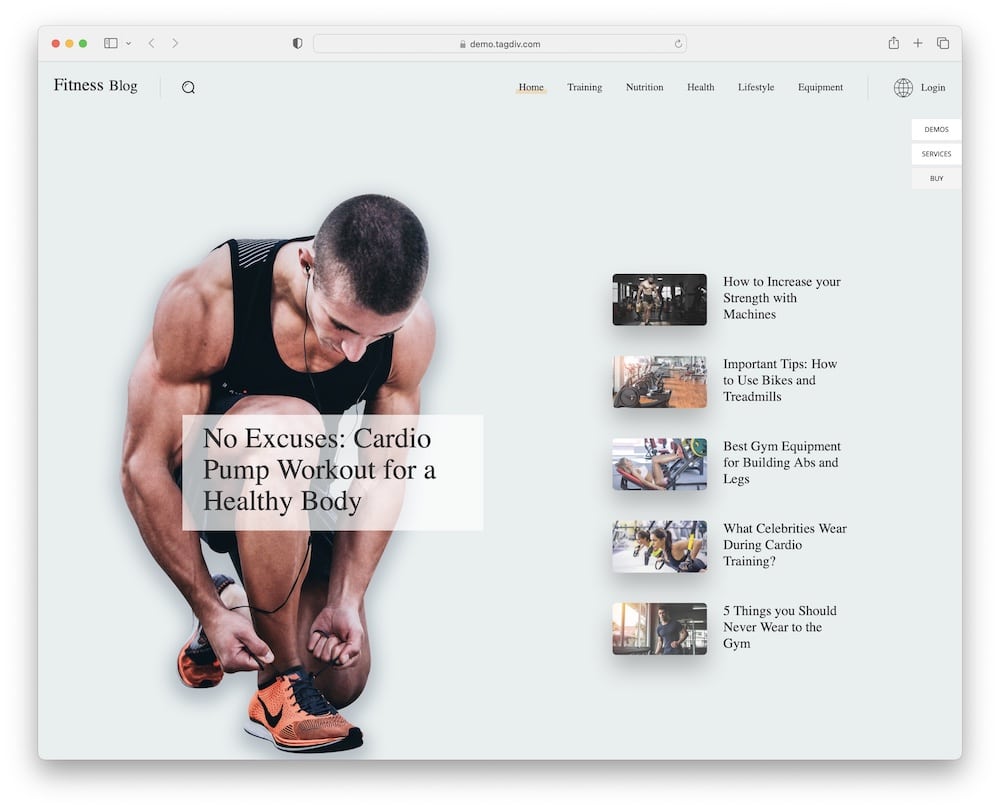Click the Fitness Blog logo
The height and width of the screenshot is (810, 1000).
pos(96,85)
